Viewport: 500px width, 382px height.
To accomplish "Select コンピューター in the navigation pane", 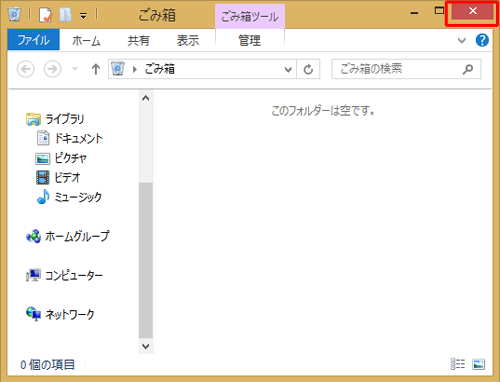I will click(x=74, y=275).
